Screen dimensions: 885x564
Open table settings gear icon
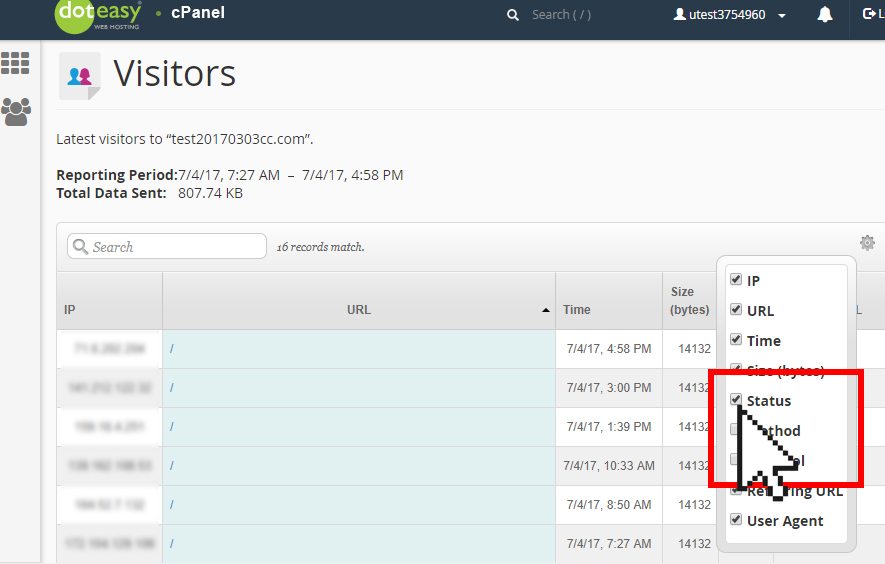click(x=867, y=243)
